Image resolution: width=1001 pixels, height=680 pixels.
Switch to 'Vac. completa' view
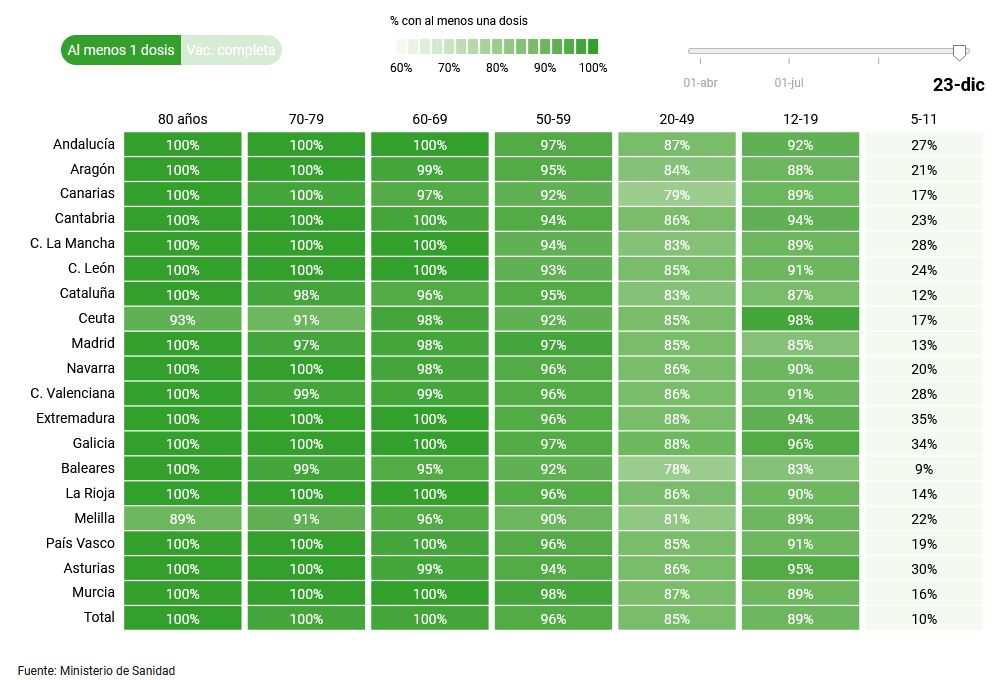point(231,50)
